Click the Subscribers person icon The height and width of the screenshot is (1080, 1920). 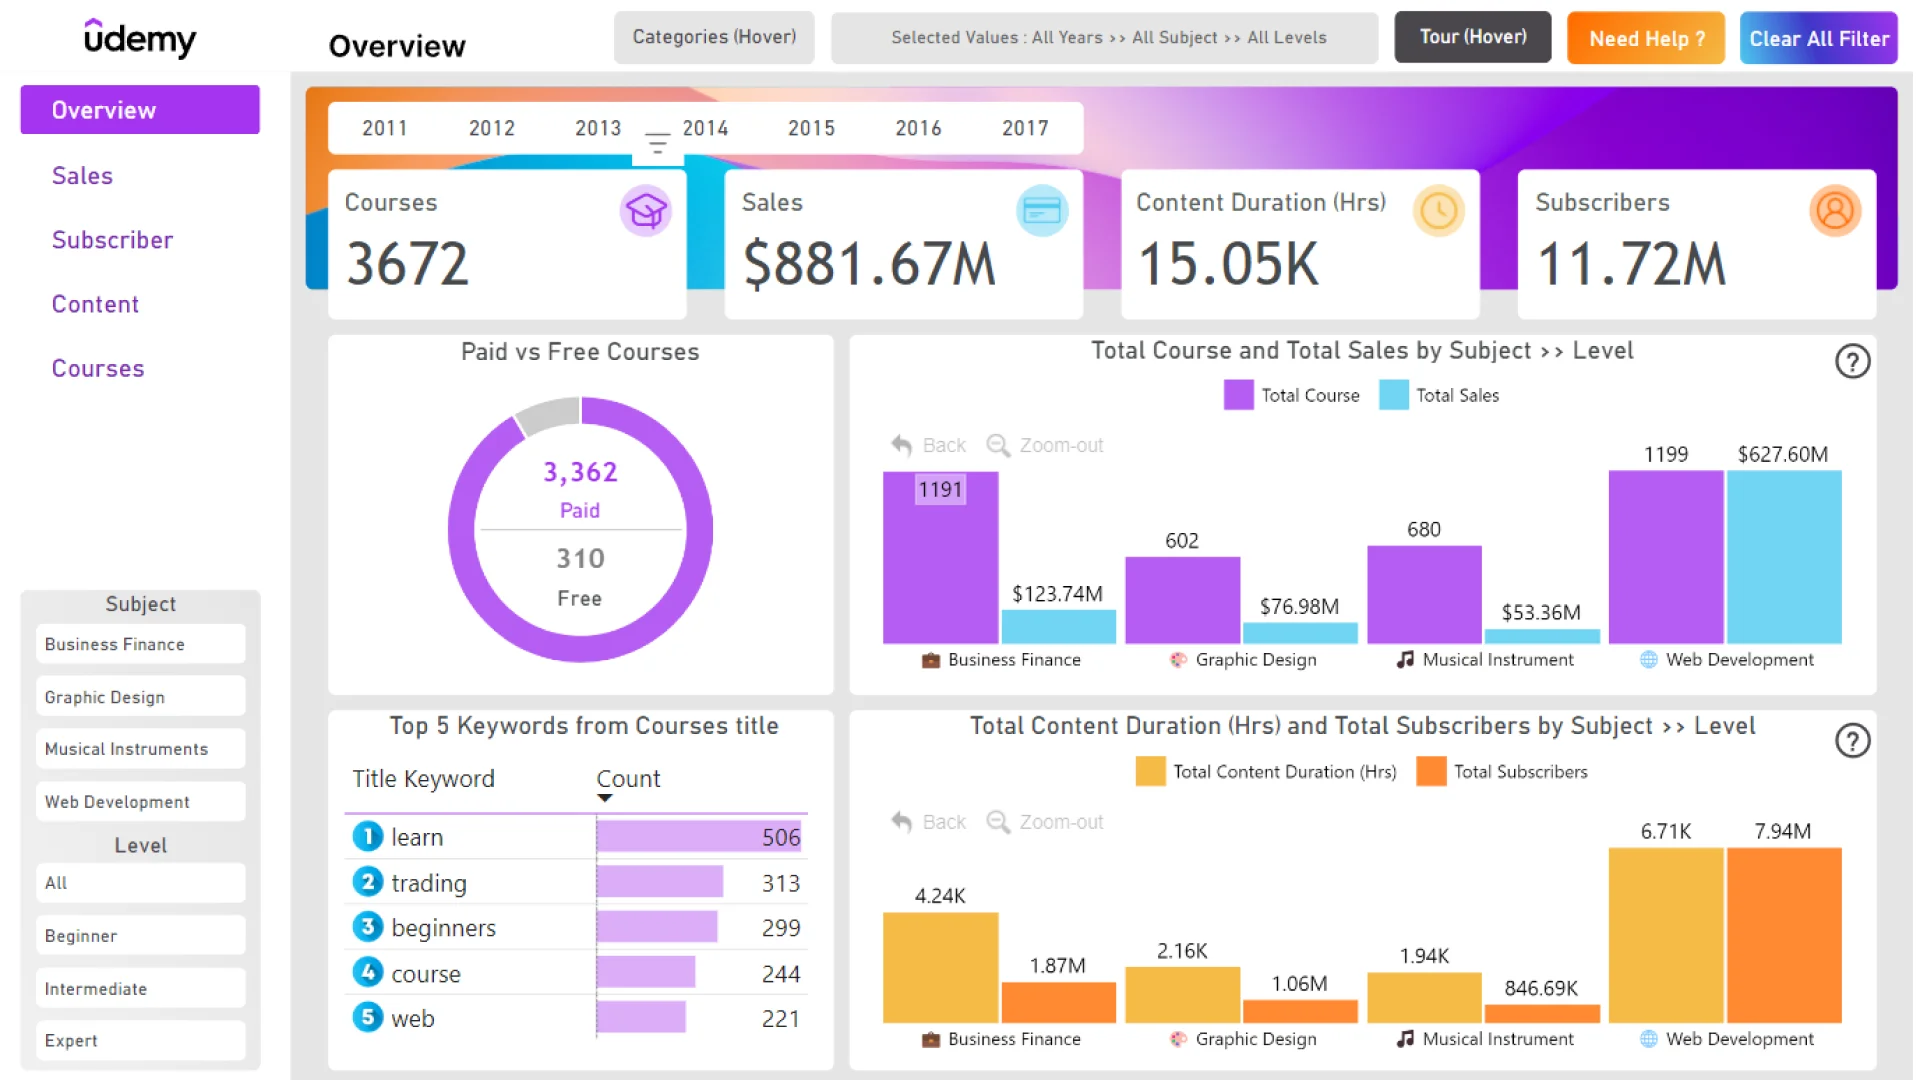point(1835,211)
